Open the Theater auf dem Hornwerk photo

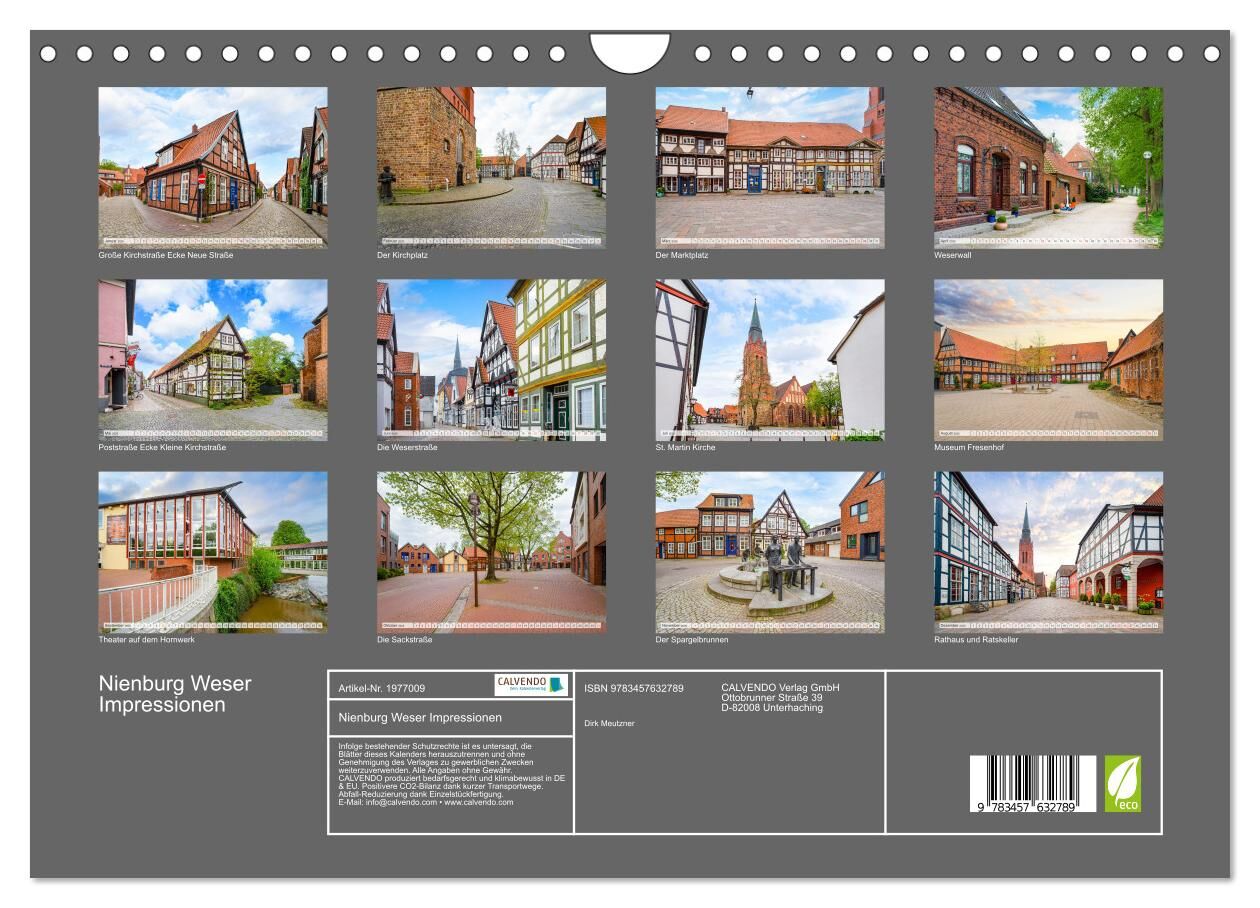[x=212, y=551]
